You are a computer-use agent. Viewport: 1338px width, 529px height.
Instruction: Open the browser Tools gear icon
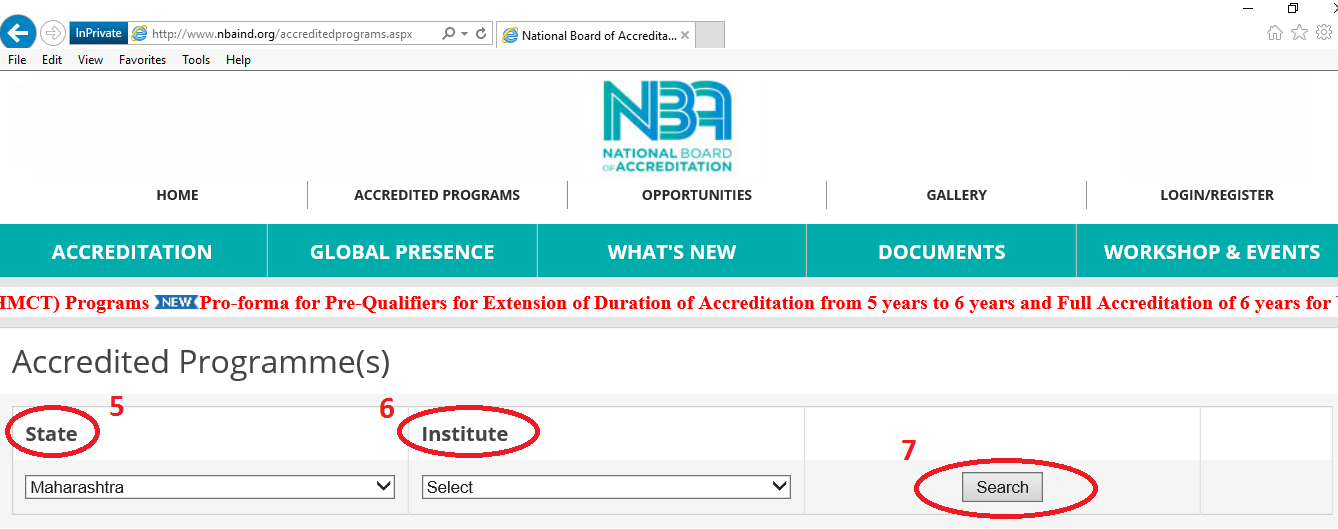coord(1323,32)
